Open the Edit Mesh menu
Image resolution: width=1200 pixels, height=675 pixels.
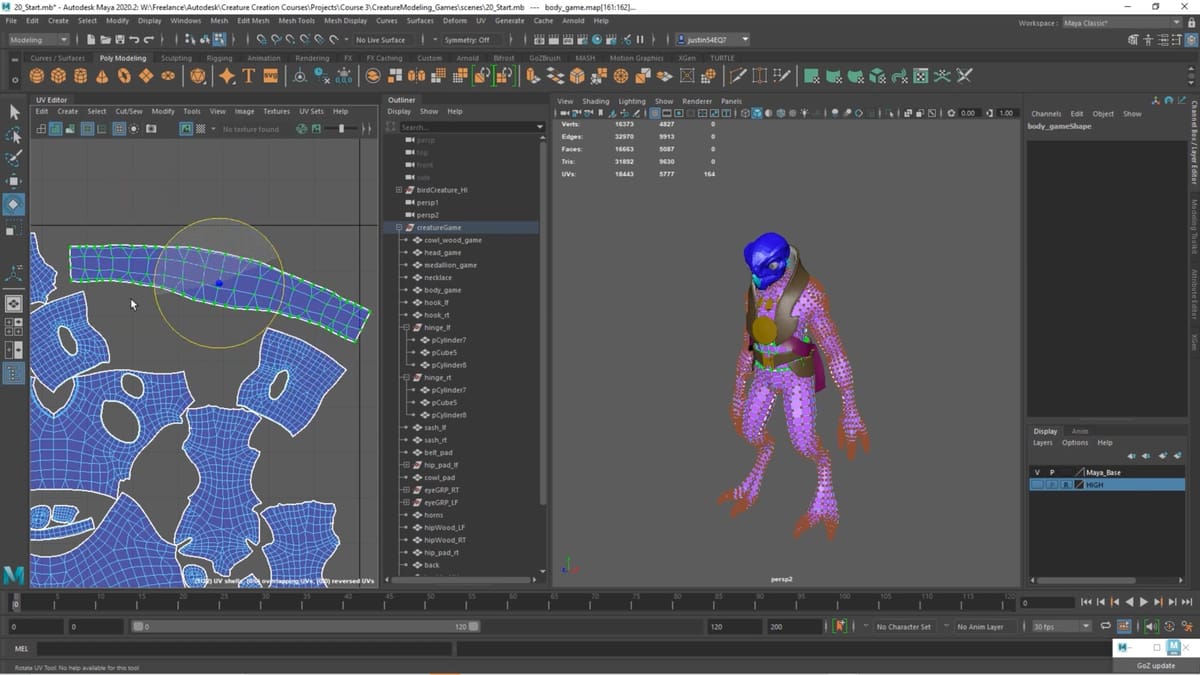253,20
